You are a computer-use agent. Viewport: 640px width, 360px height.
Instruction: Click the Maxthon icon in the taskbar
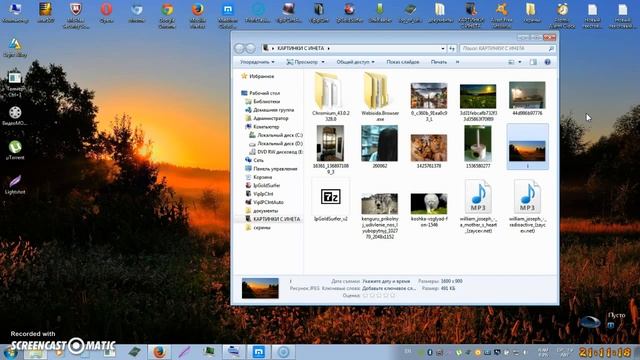click(258, 352)
